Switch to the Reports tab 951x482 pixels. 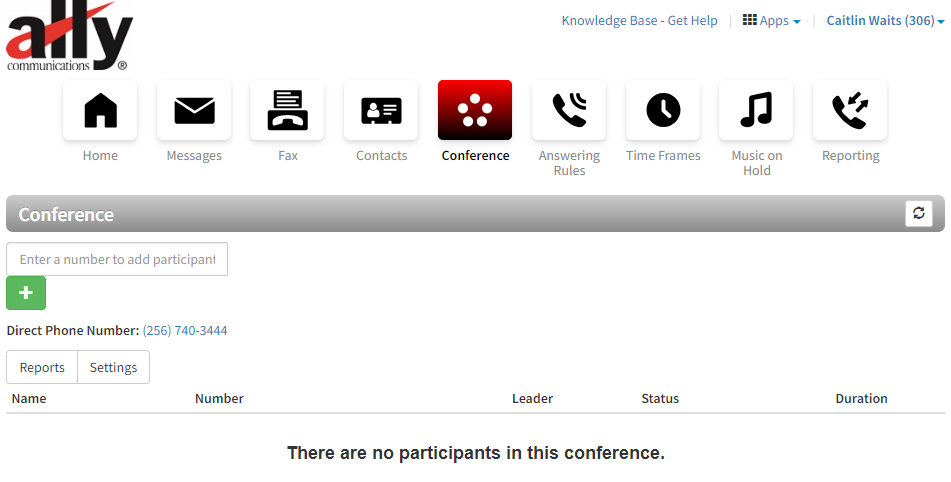tap(42, 367)
